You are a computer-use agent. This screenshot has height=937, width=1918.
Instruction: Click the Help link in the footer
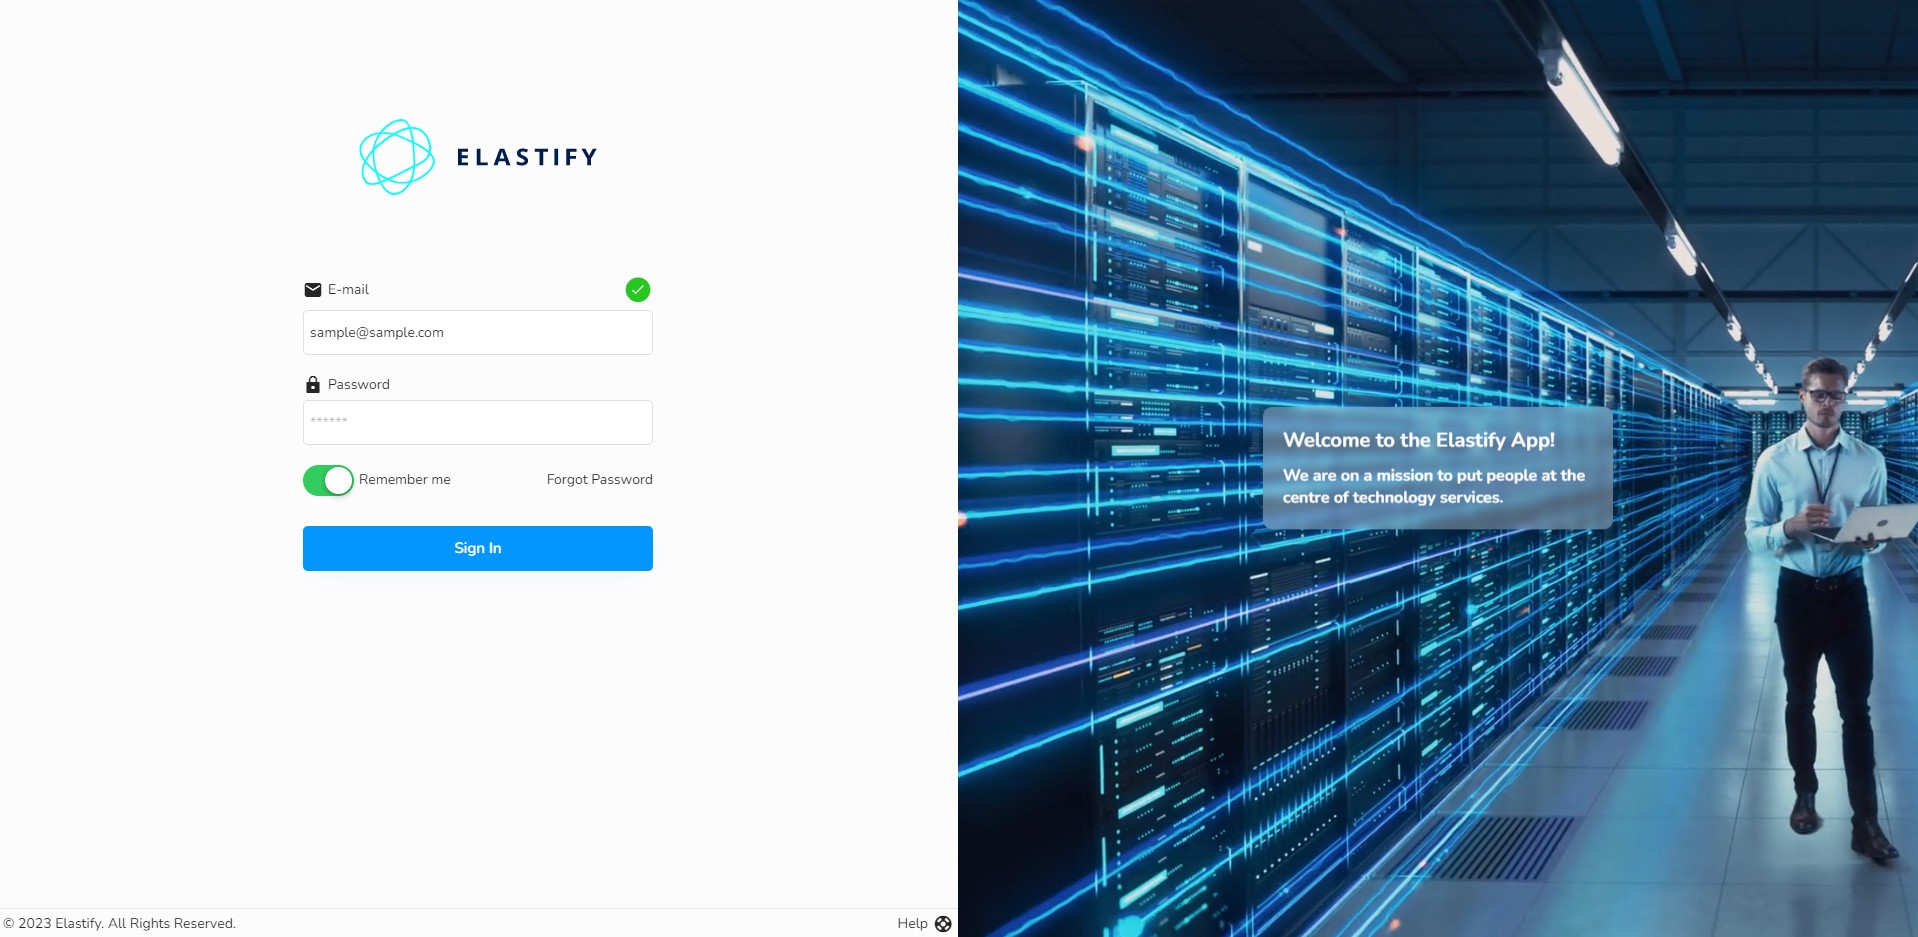click(x=911, y=923)
